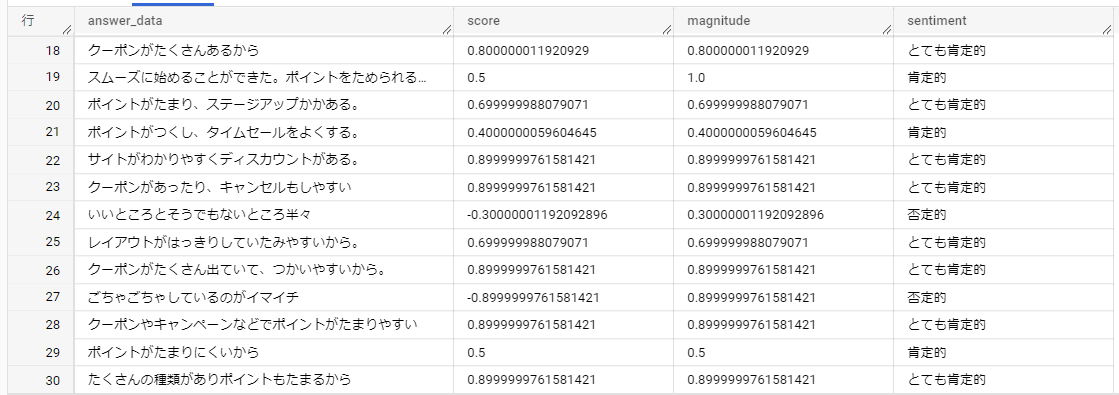Click answer 'たくさんの種類がありポイントもたまるから'
Screen dimensions: 1119x395
[220, 380]
